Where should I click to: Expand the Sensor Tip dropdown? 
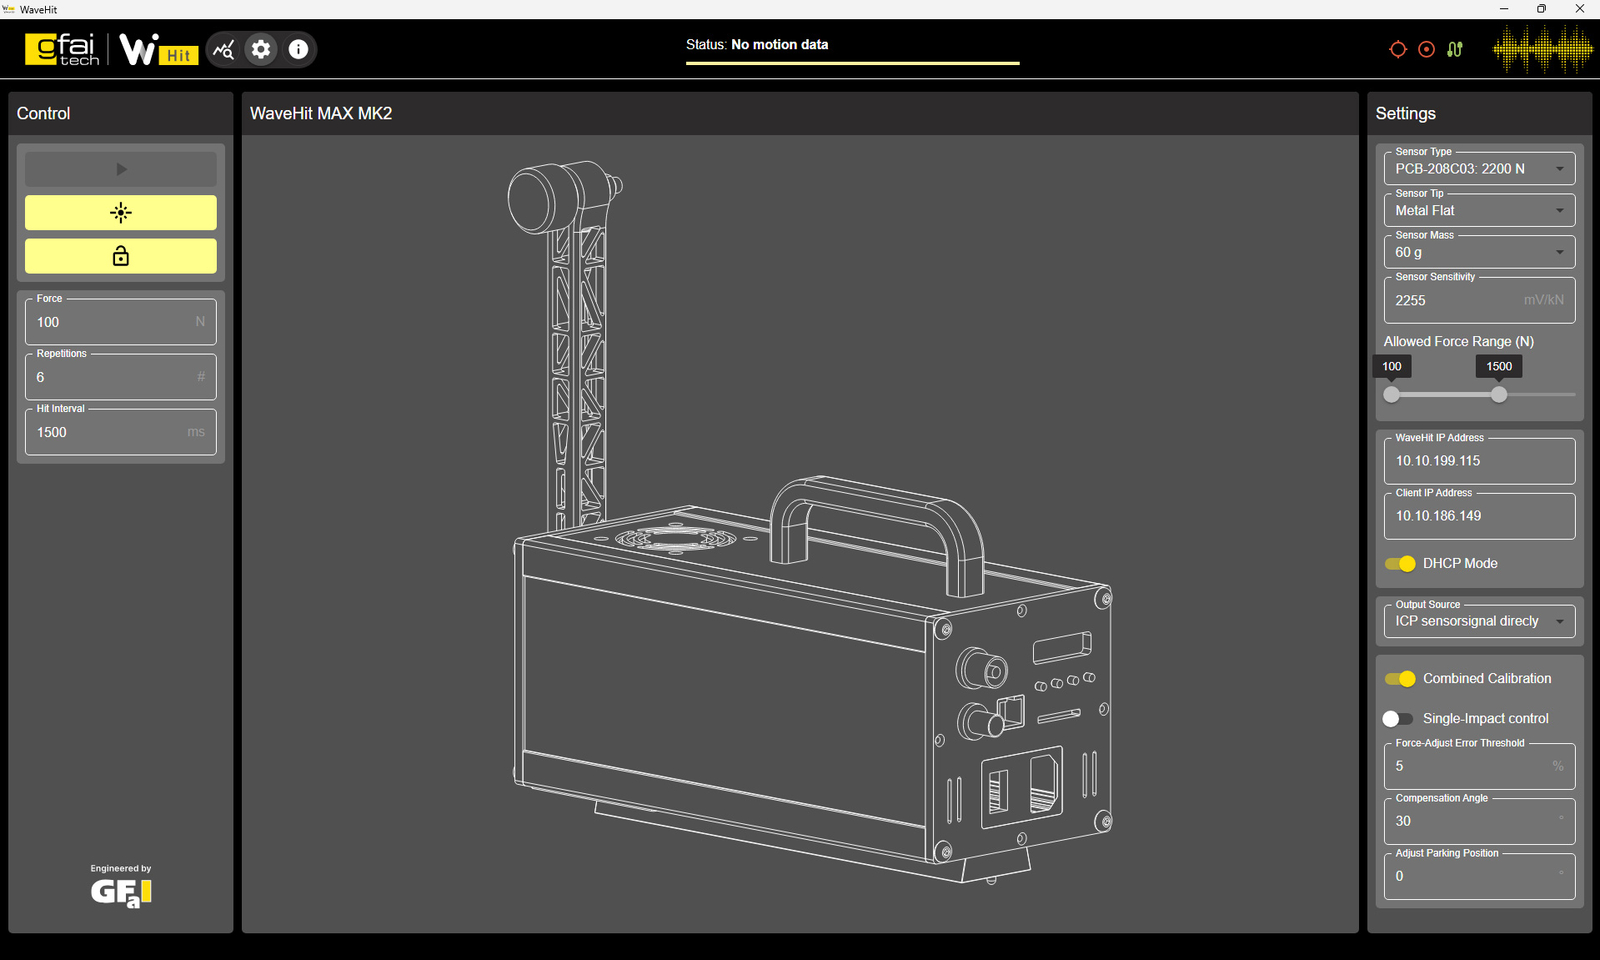coord(1478,211)
